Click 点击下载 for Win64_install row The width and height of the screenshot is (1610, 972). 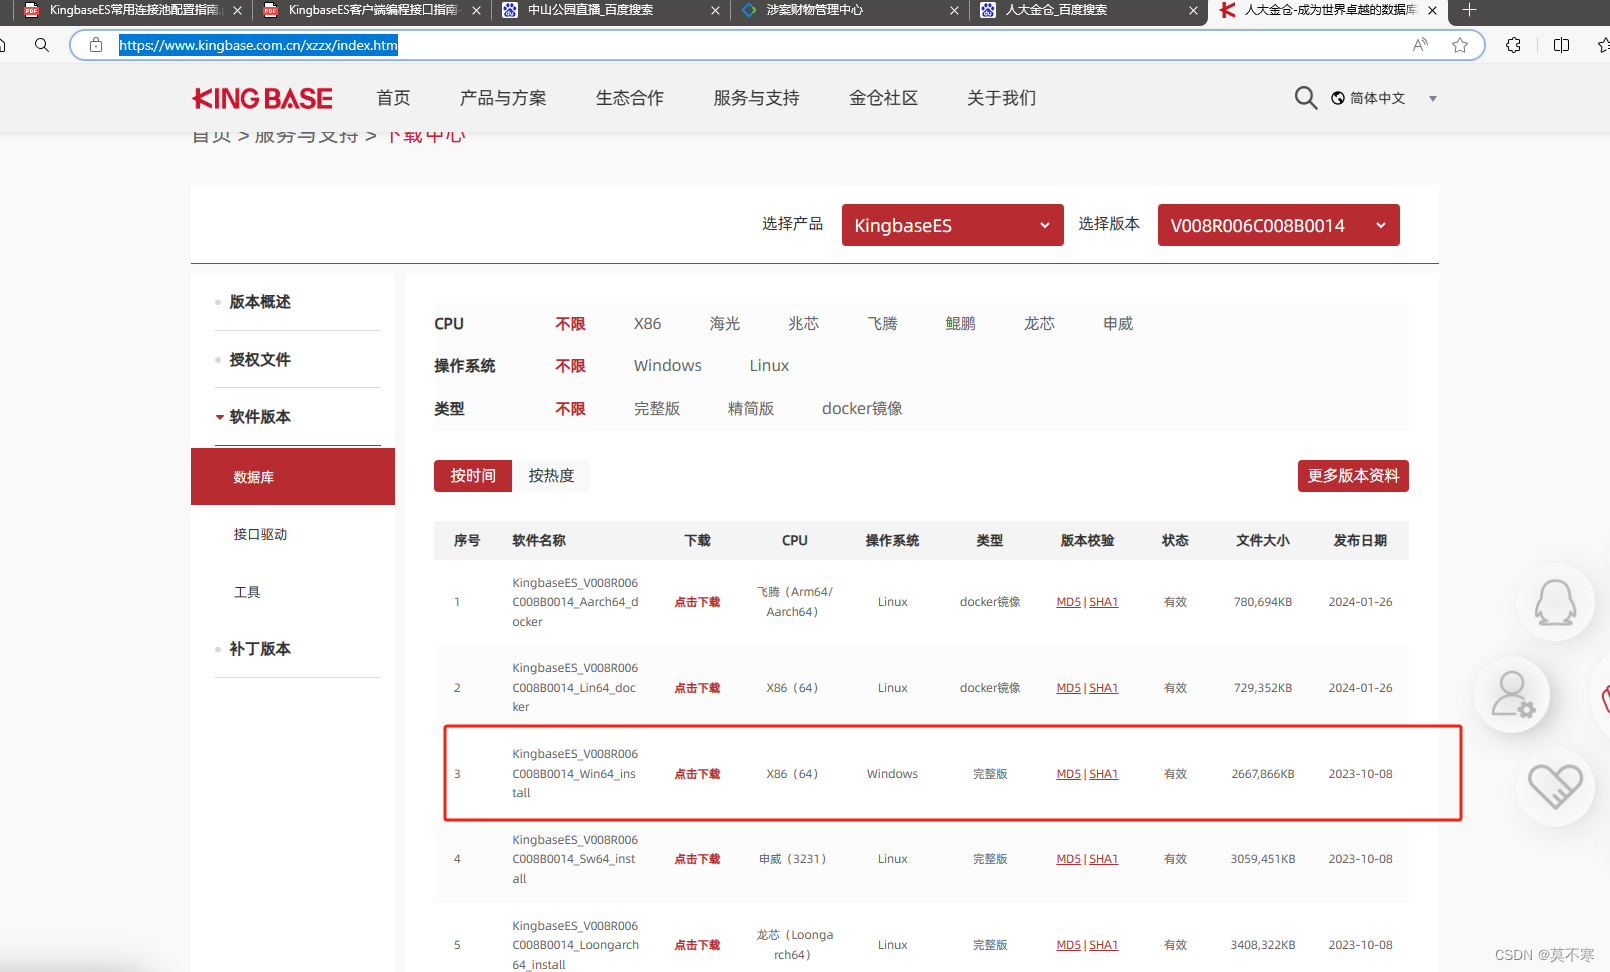click(697, 774)
